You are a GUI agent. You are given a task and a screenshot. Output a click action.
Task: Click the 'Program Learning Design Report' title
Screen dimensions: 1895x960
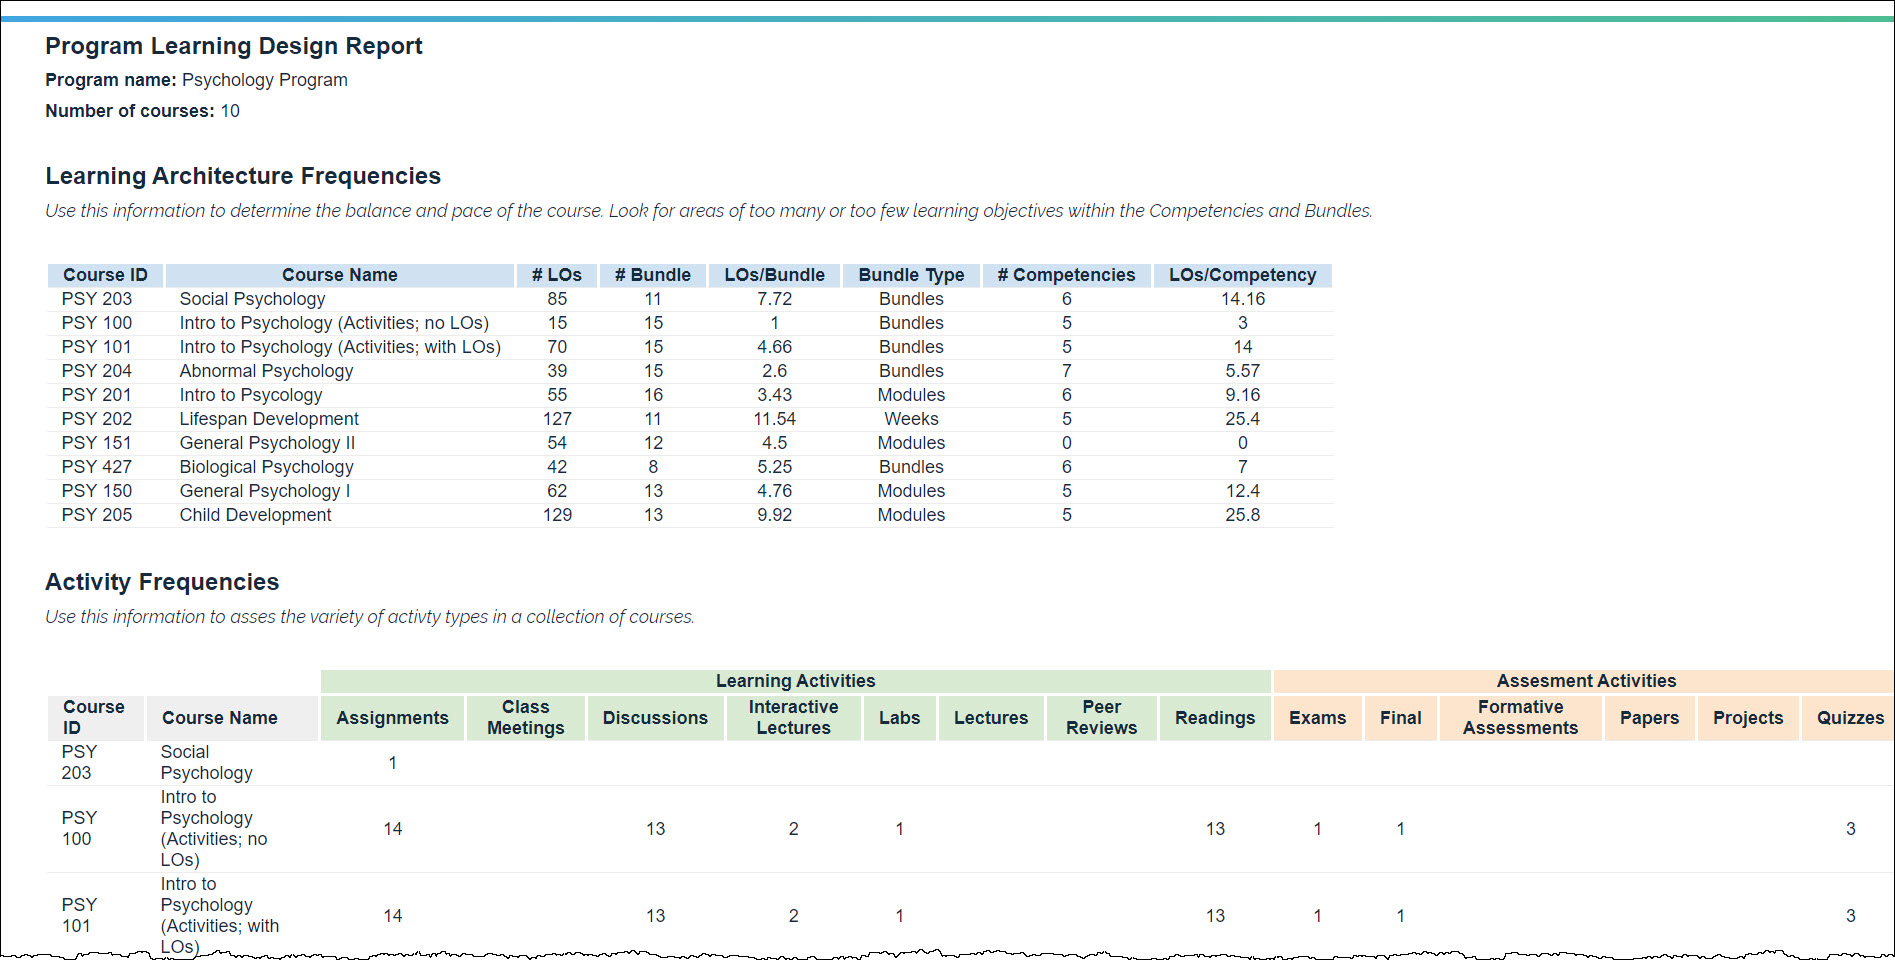pyautogui.click(x=234, y=46)
